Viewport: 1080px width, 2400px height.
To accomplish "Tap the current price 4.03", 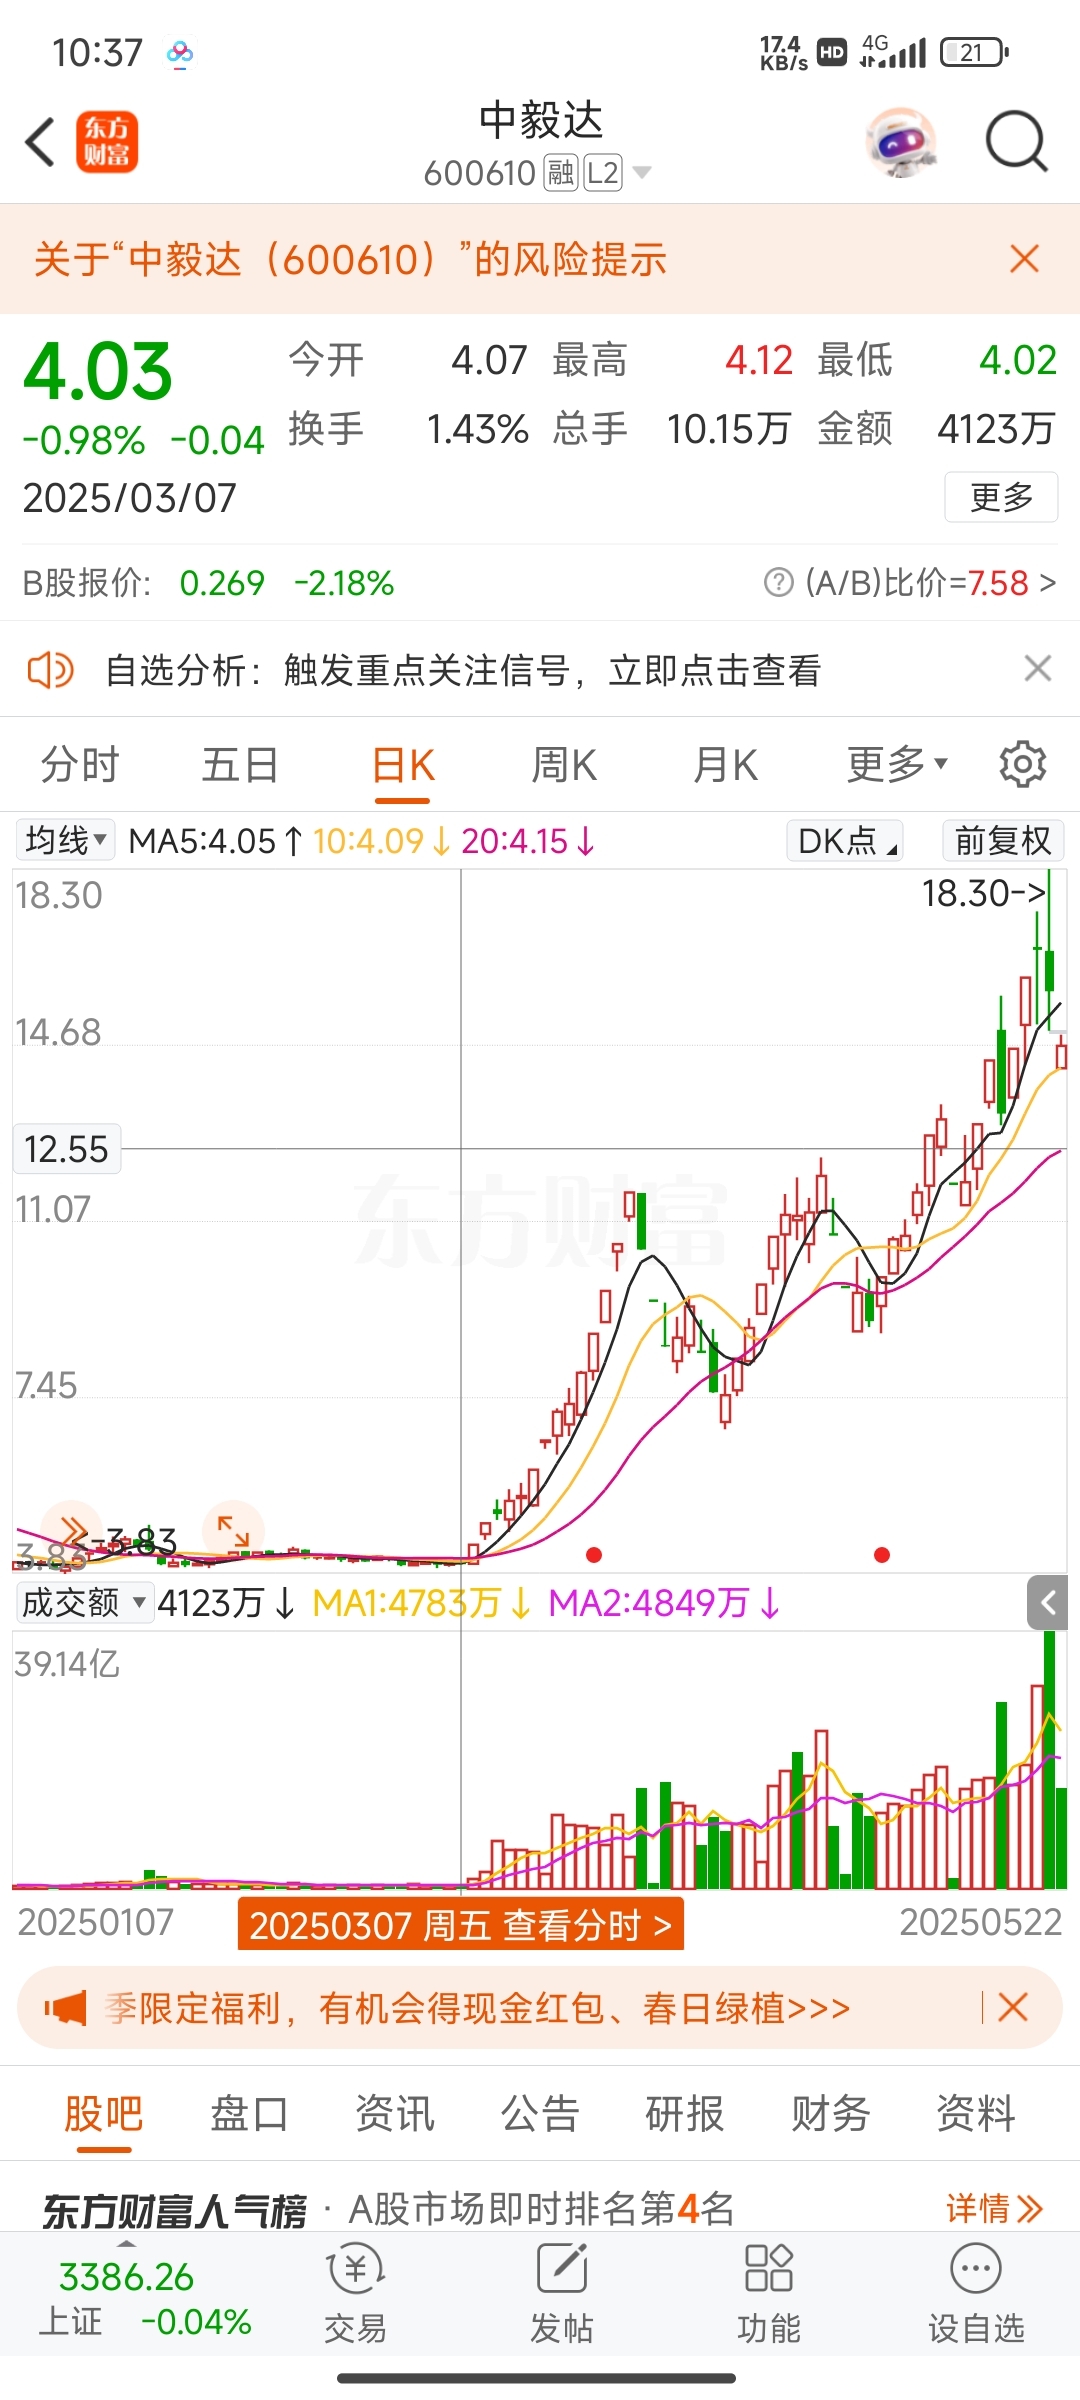I will [98, 371].
